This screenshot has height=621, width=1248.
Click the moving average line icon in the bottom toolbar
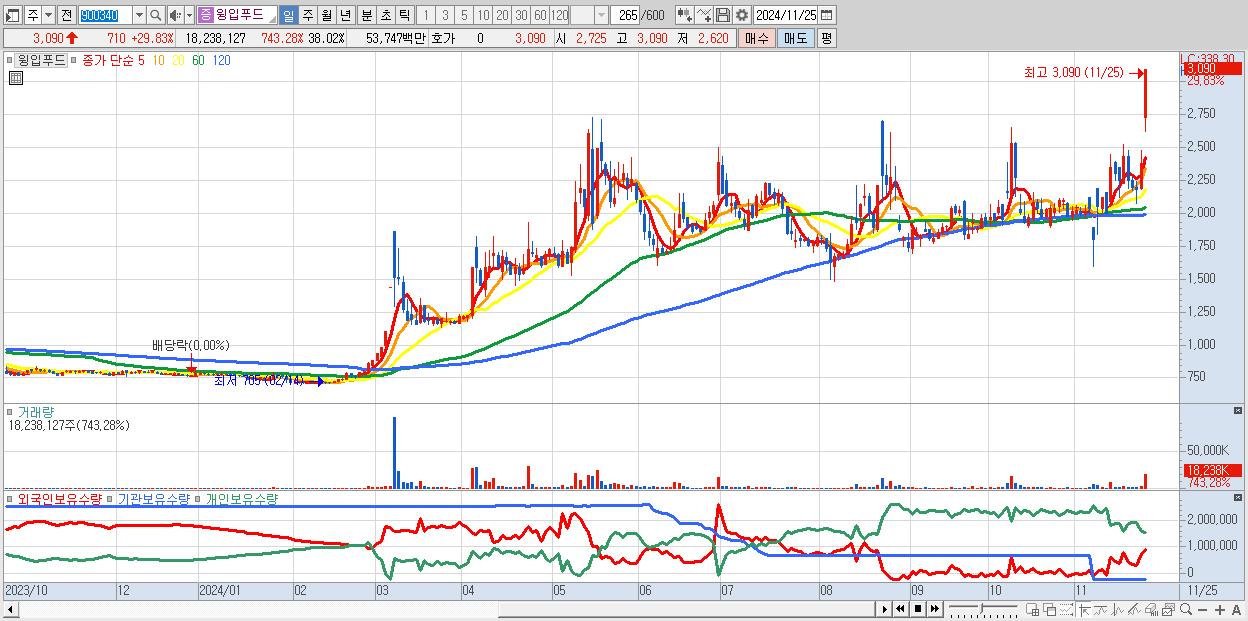[1101, 610]
